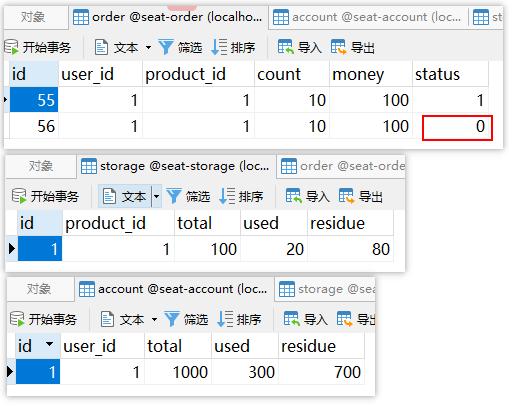
Task: Select id cell 1 in account table
Action: (38, 372)
